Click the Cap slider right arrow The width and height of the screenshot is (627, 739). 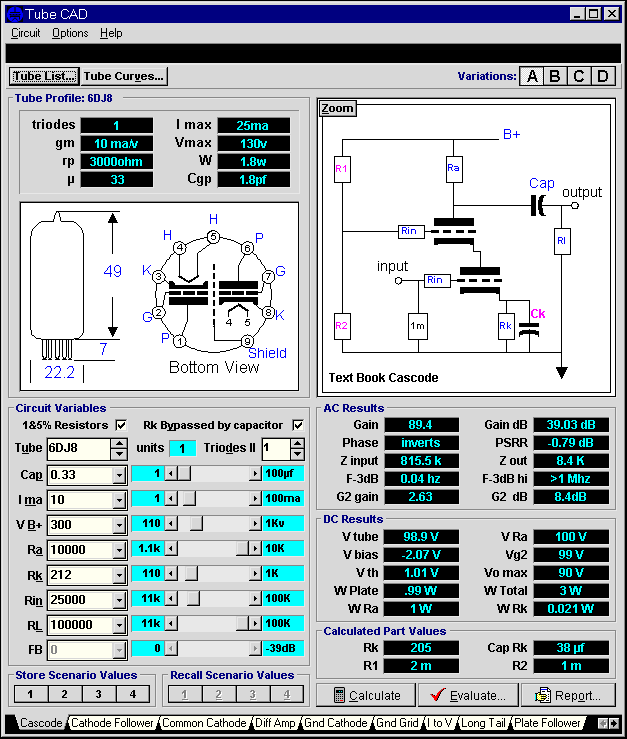(x=255, y=473)
